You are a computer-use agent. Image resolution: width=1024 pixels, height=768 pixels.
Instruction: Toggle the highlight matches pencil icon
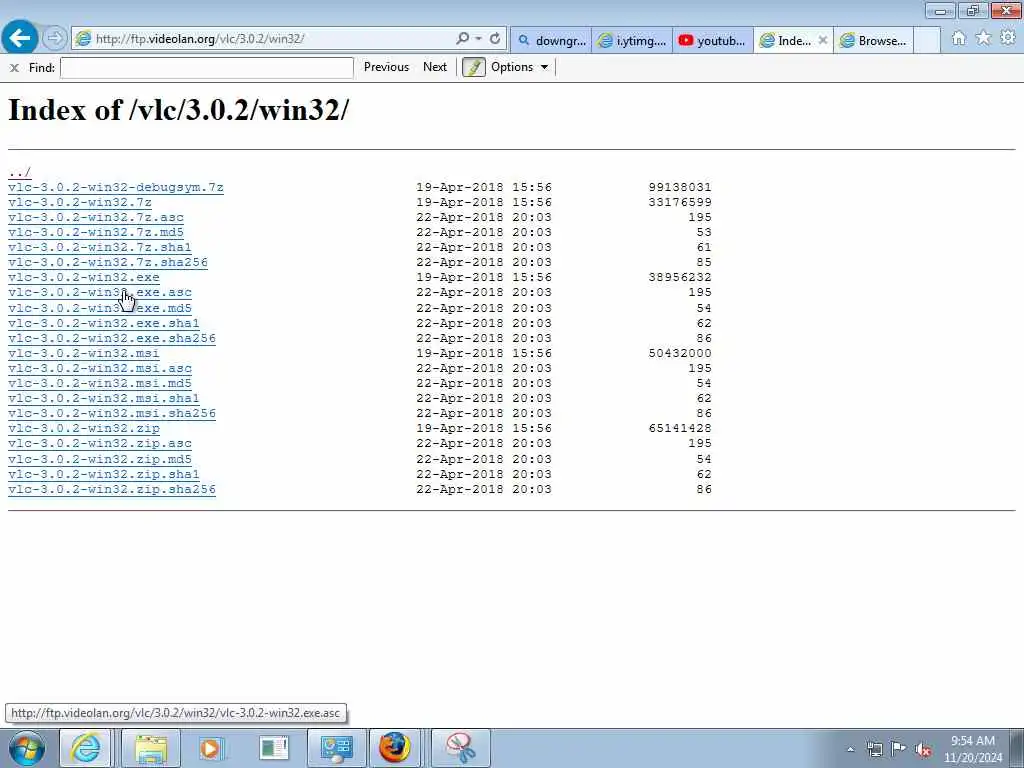coord(474,67)
